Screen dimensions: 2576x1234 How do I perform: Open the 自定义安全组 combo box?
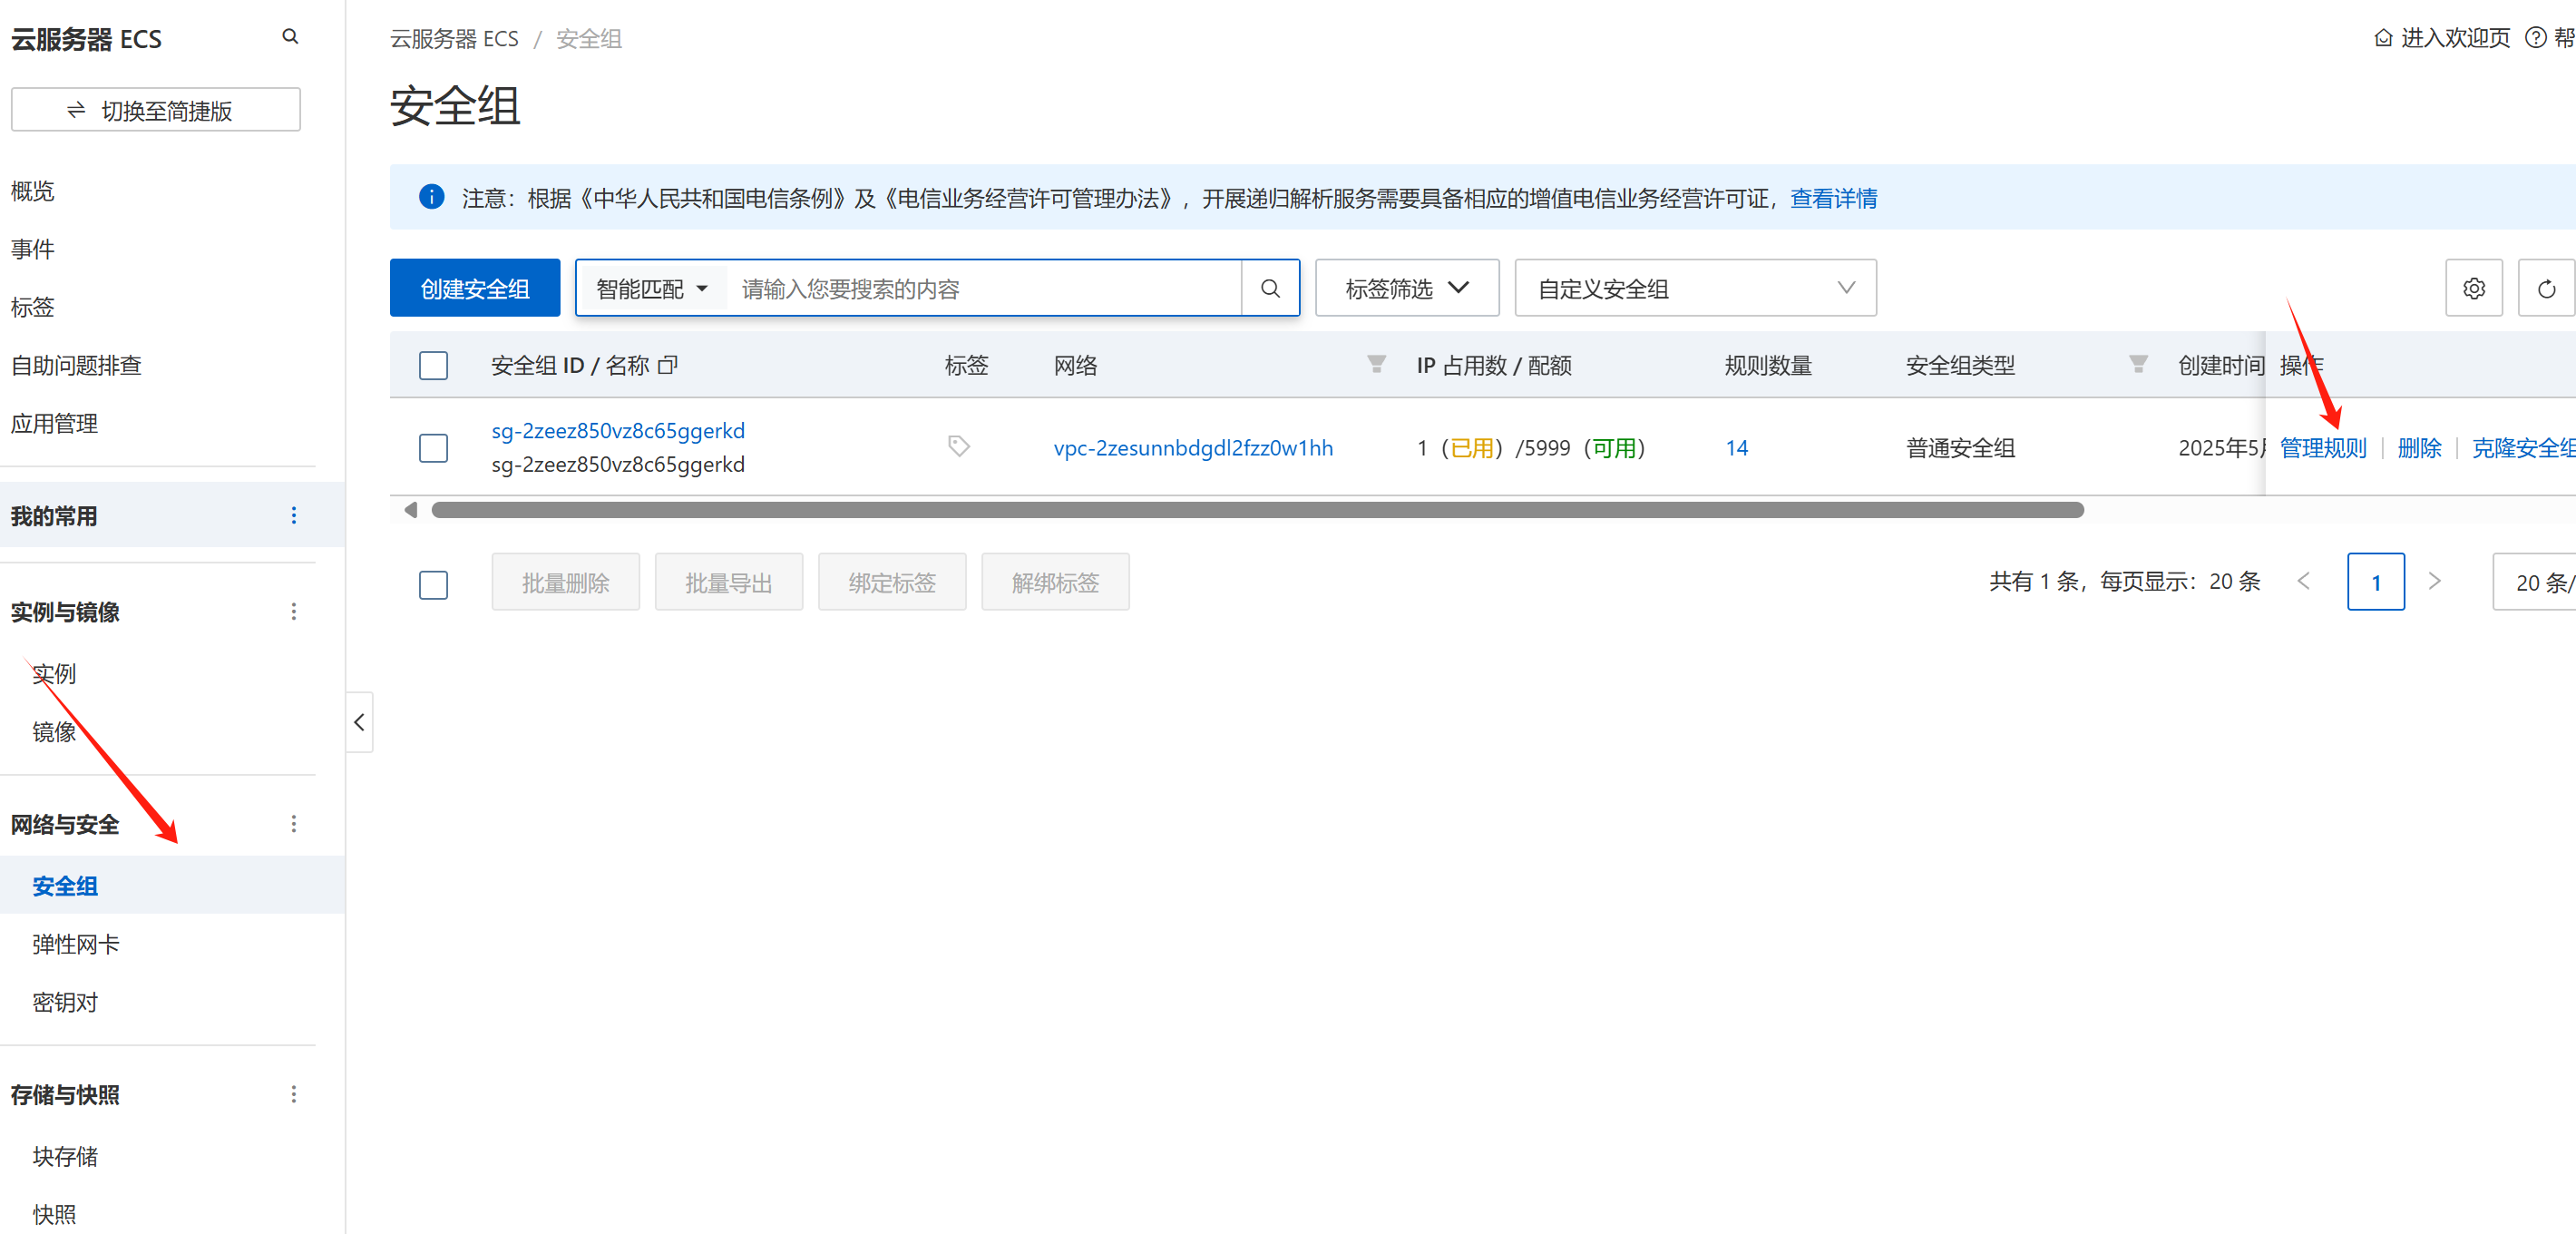pos(1694,289)
